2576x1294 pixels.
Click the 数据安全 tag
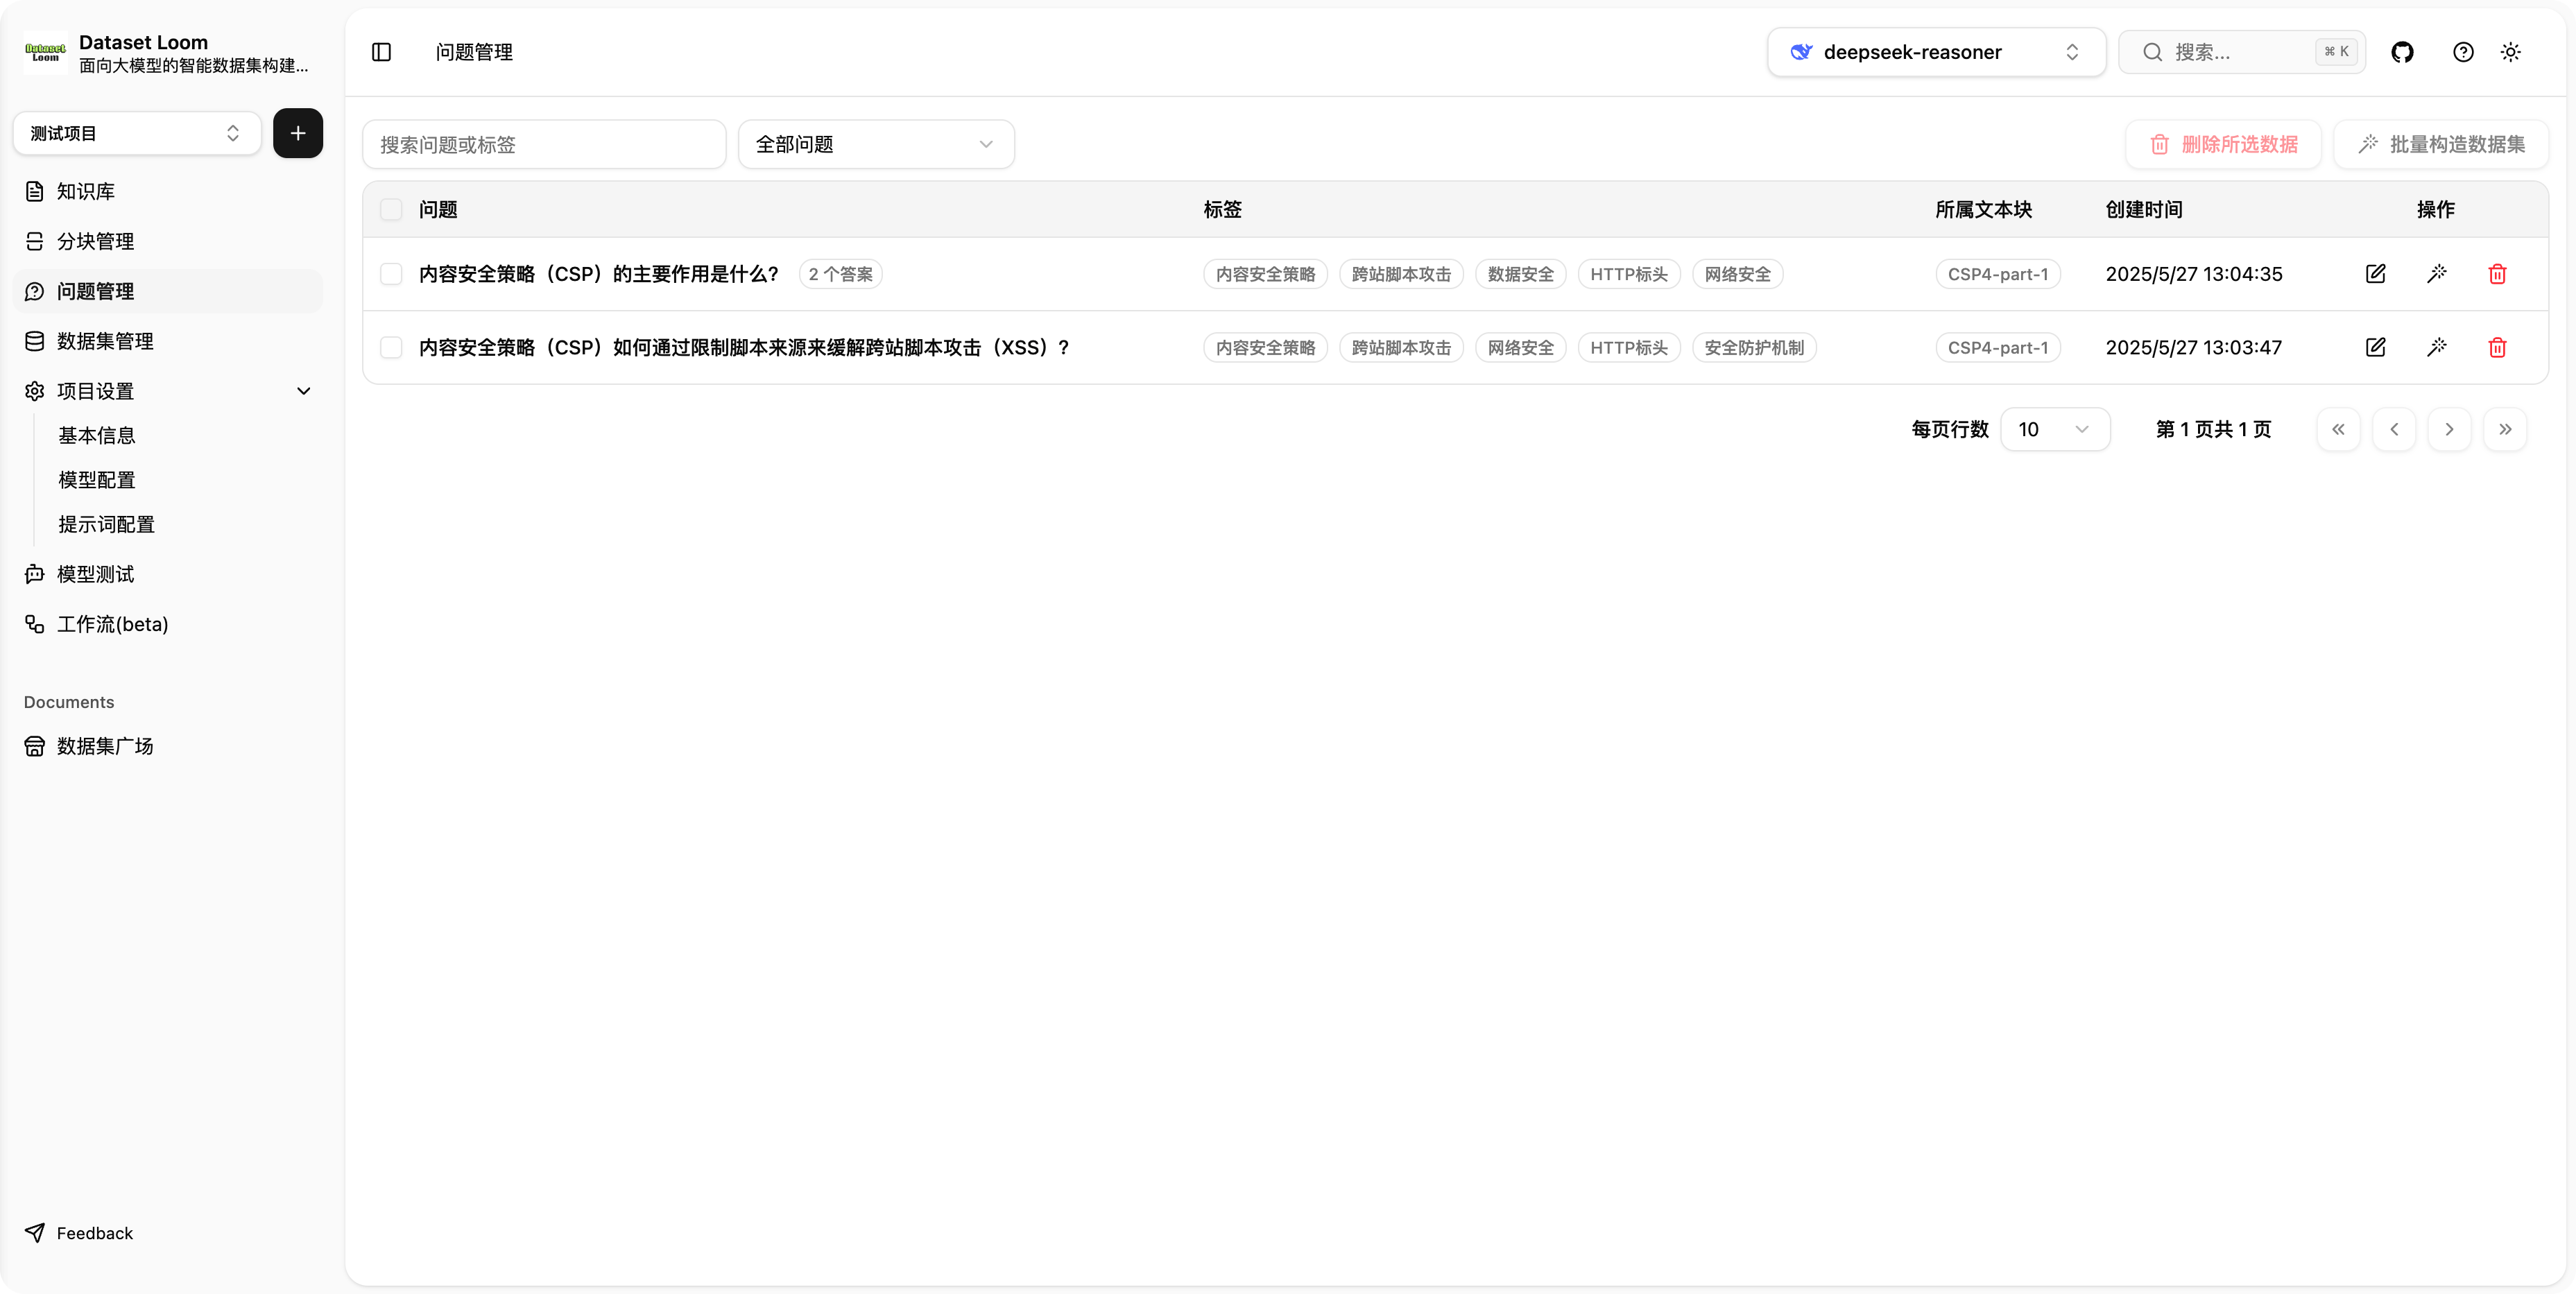[1520, 274]
